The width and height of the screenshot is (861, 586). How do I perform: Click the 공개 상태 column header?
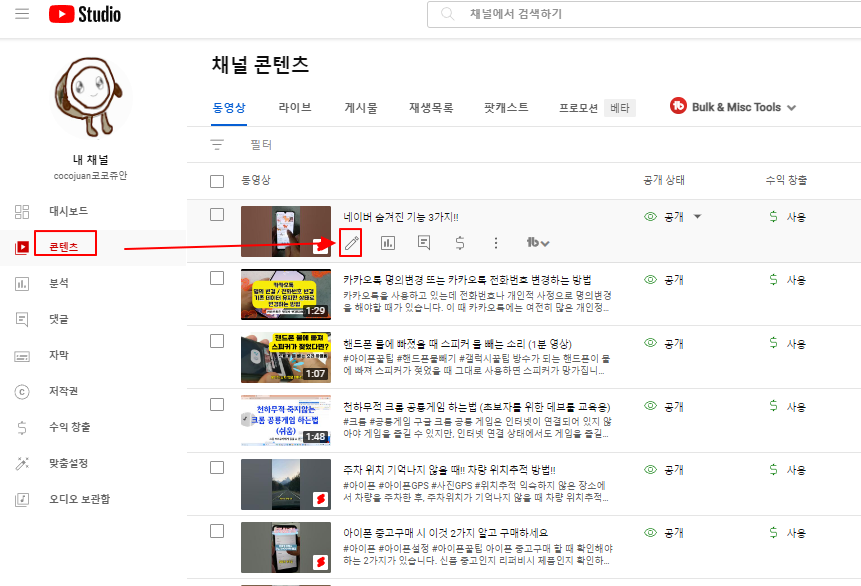tap(664, 180)
